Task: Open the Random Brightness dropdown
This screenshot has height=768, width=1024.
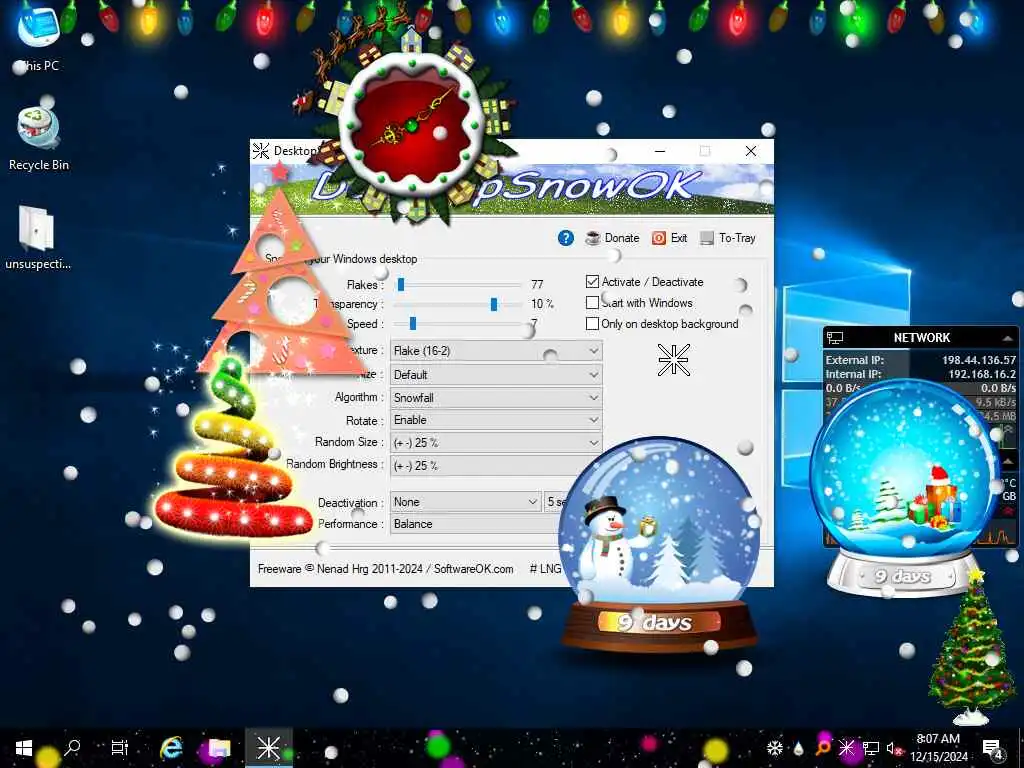Action: click(496, 465)
